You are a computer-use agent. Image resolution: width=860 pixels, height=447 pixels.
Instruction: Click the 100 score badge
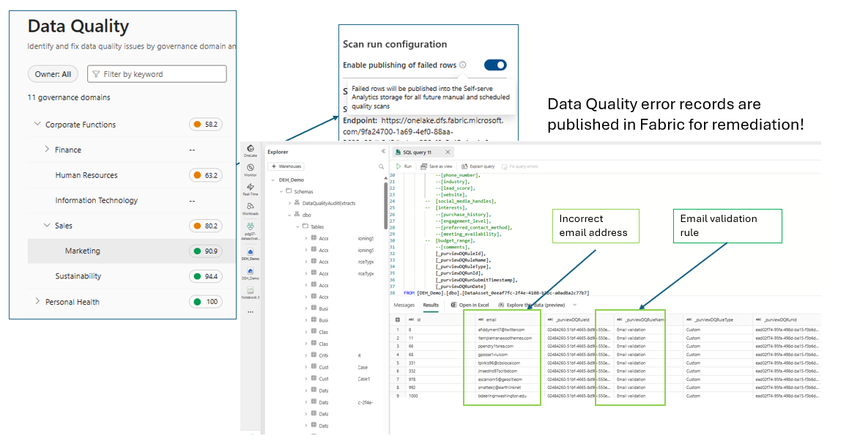pyautogui.click(x=206, y=302)
